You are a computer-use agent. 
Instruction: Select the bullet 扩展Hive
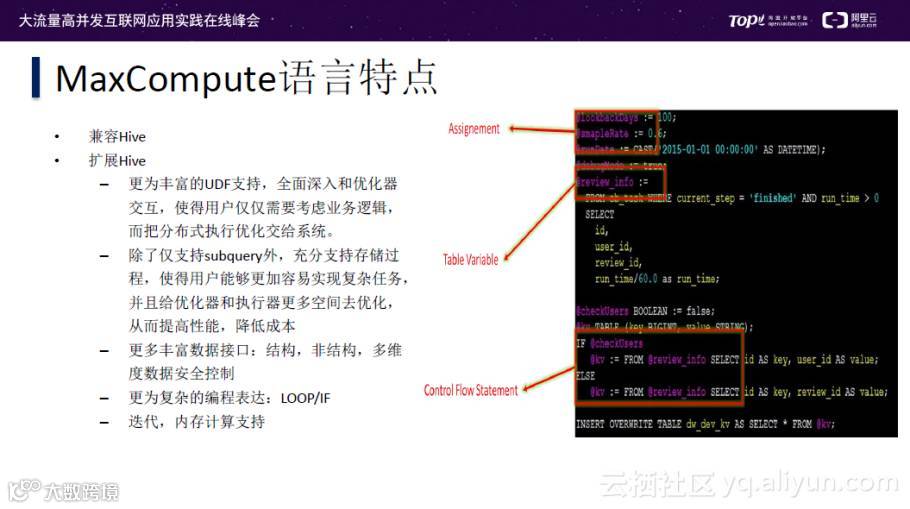coord(117,161)
